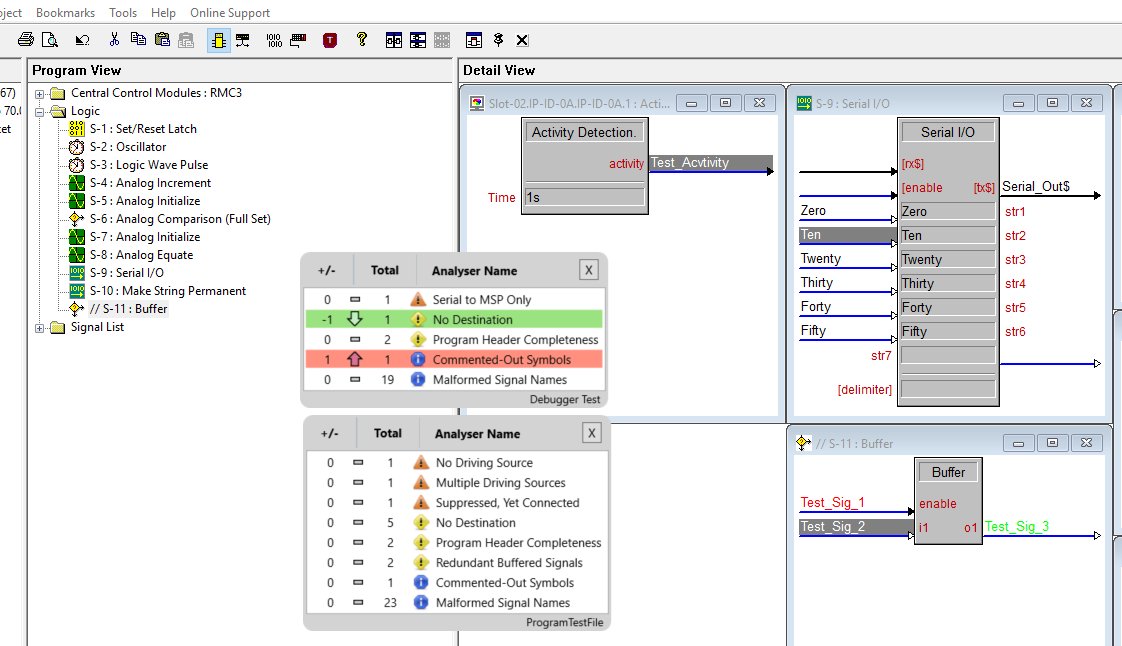This screenshot has width=1122, height=646.
Task: Click the Test_Acvtivity output signal
Action: 711,163
